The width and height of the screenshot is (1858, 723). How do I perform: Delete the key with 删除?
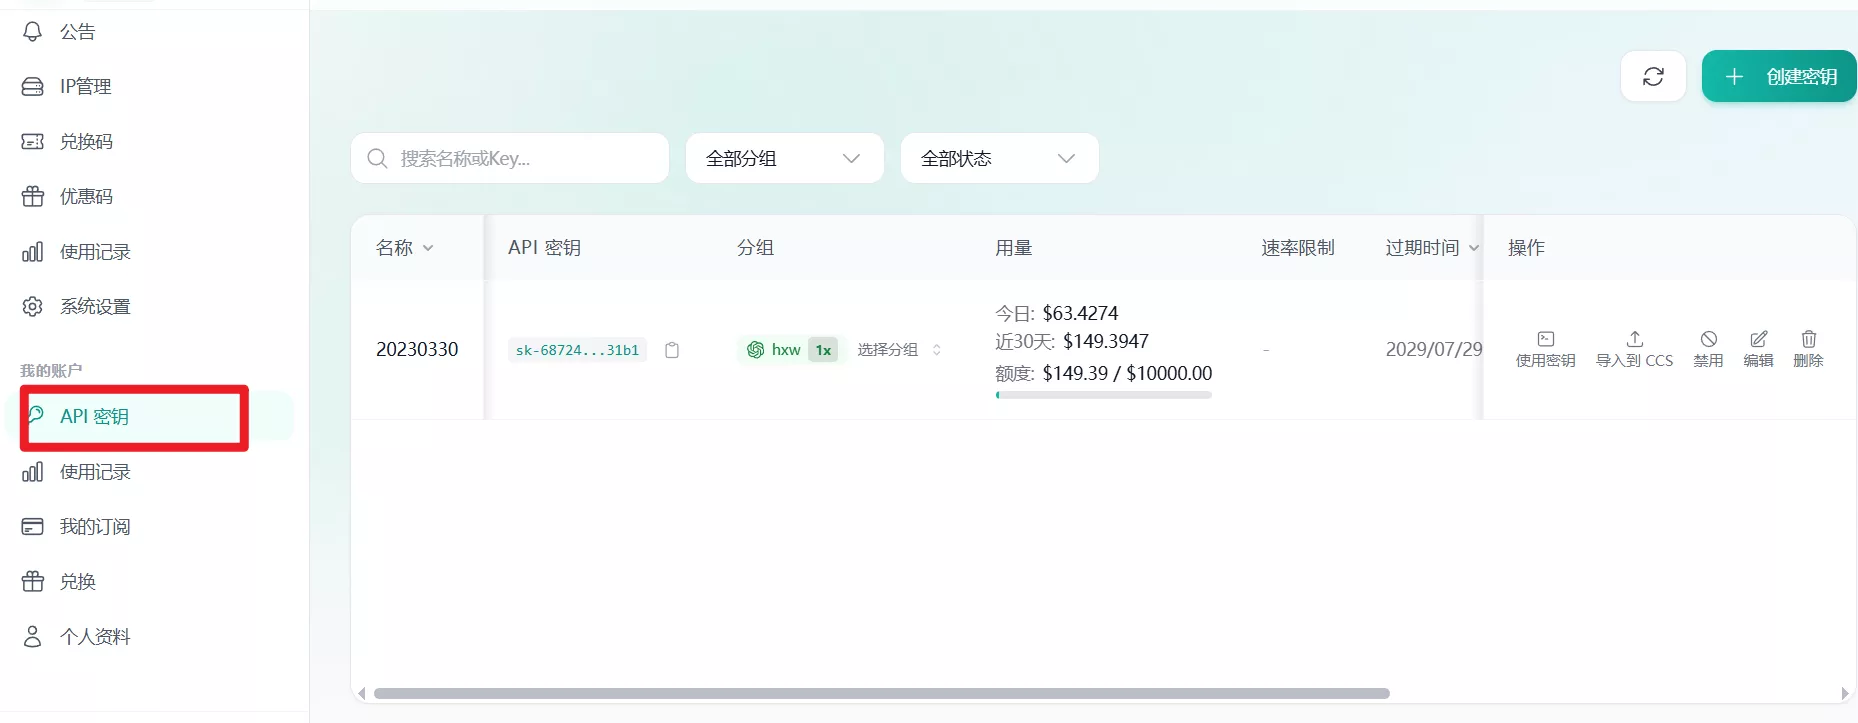pyautogui.click(x=1808, y=349)
